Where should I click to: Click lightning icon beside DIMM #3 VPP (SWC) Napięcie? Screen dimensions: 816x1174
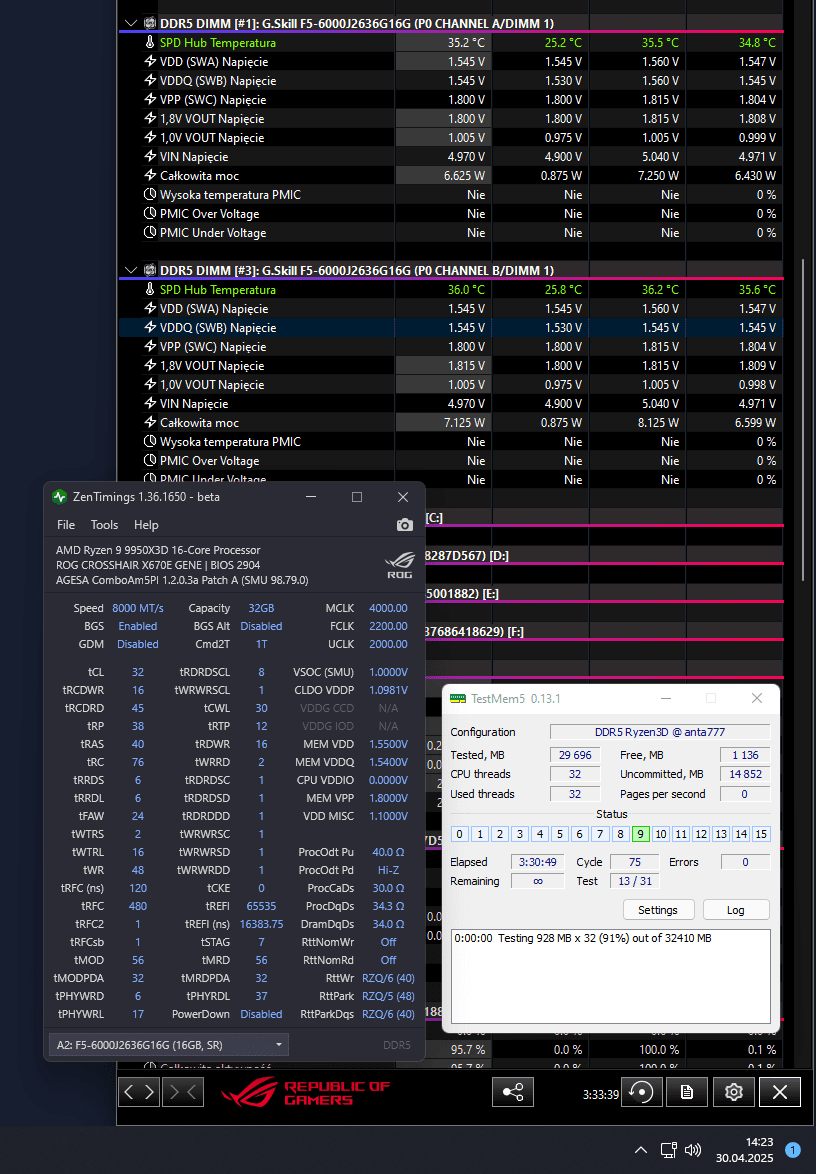coord(150,347)
